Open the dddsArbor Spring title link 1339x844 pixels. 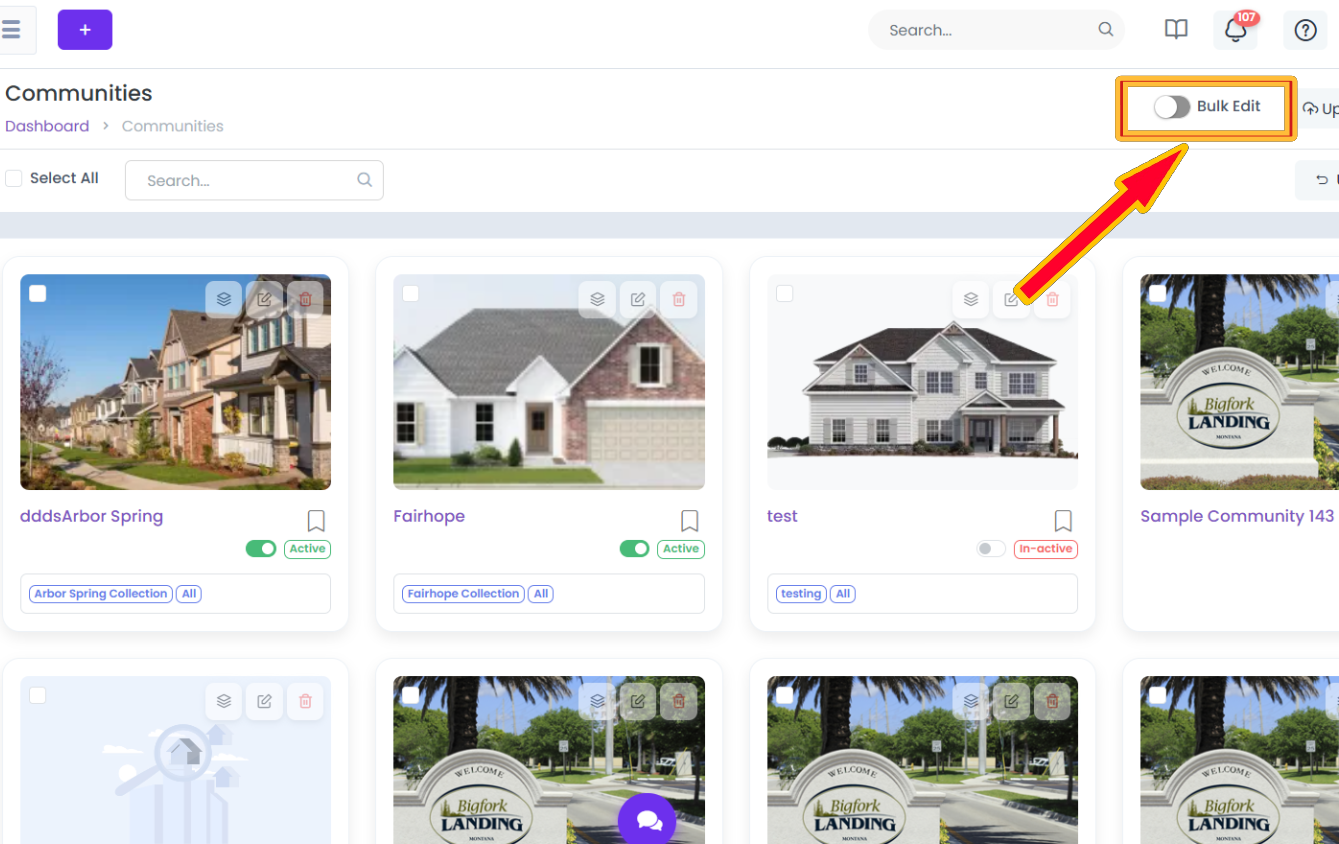tap(91, 516)
